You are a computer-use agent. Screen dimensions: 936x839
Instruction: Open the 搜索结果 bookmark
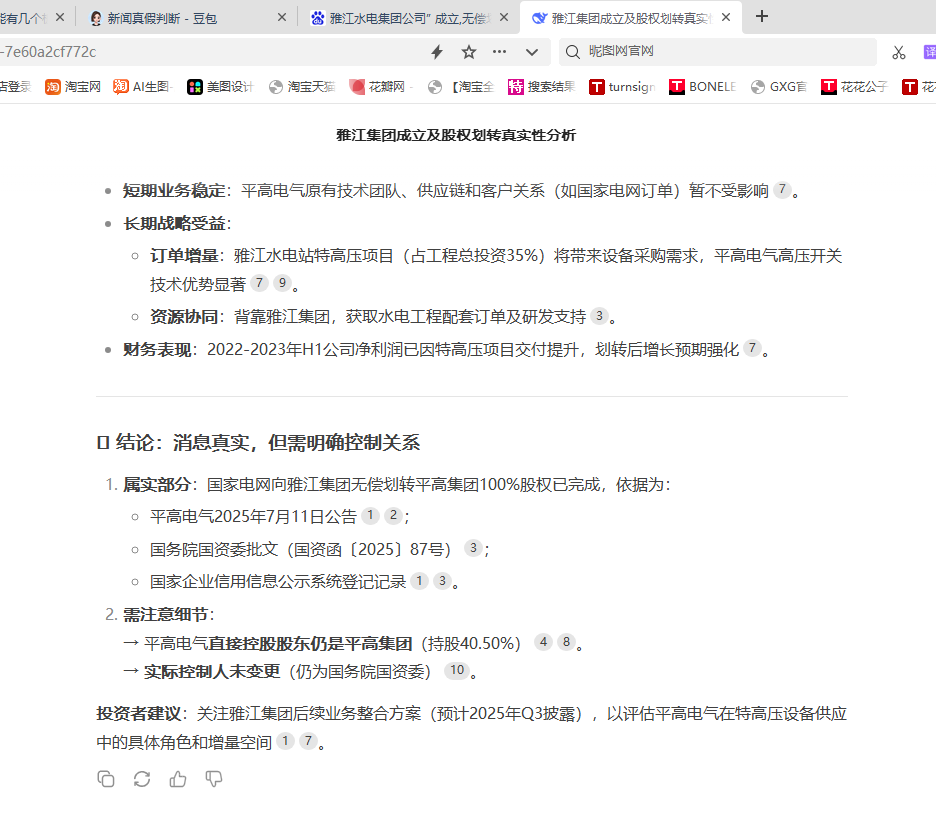coord(541,87)
